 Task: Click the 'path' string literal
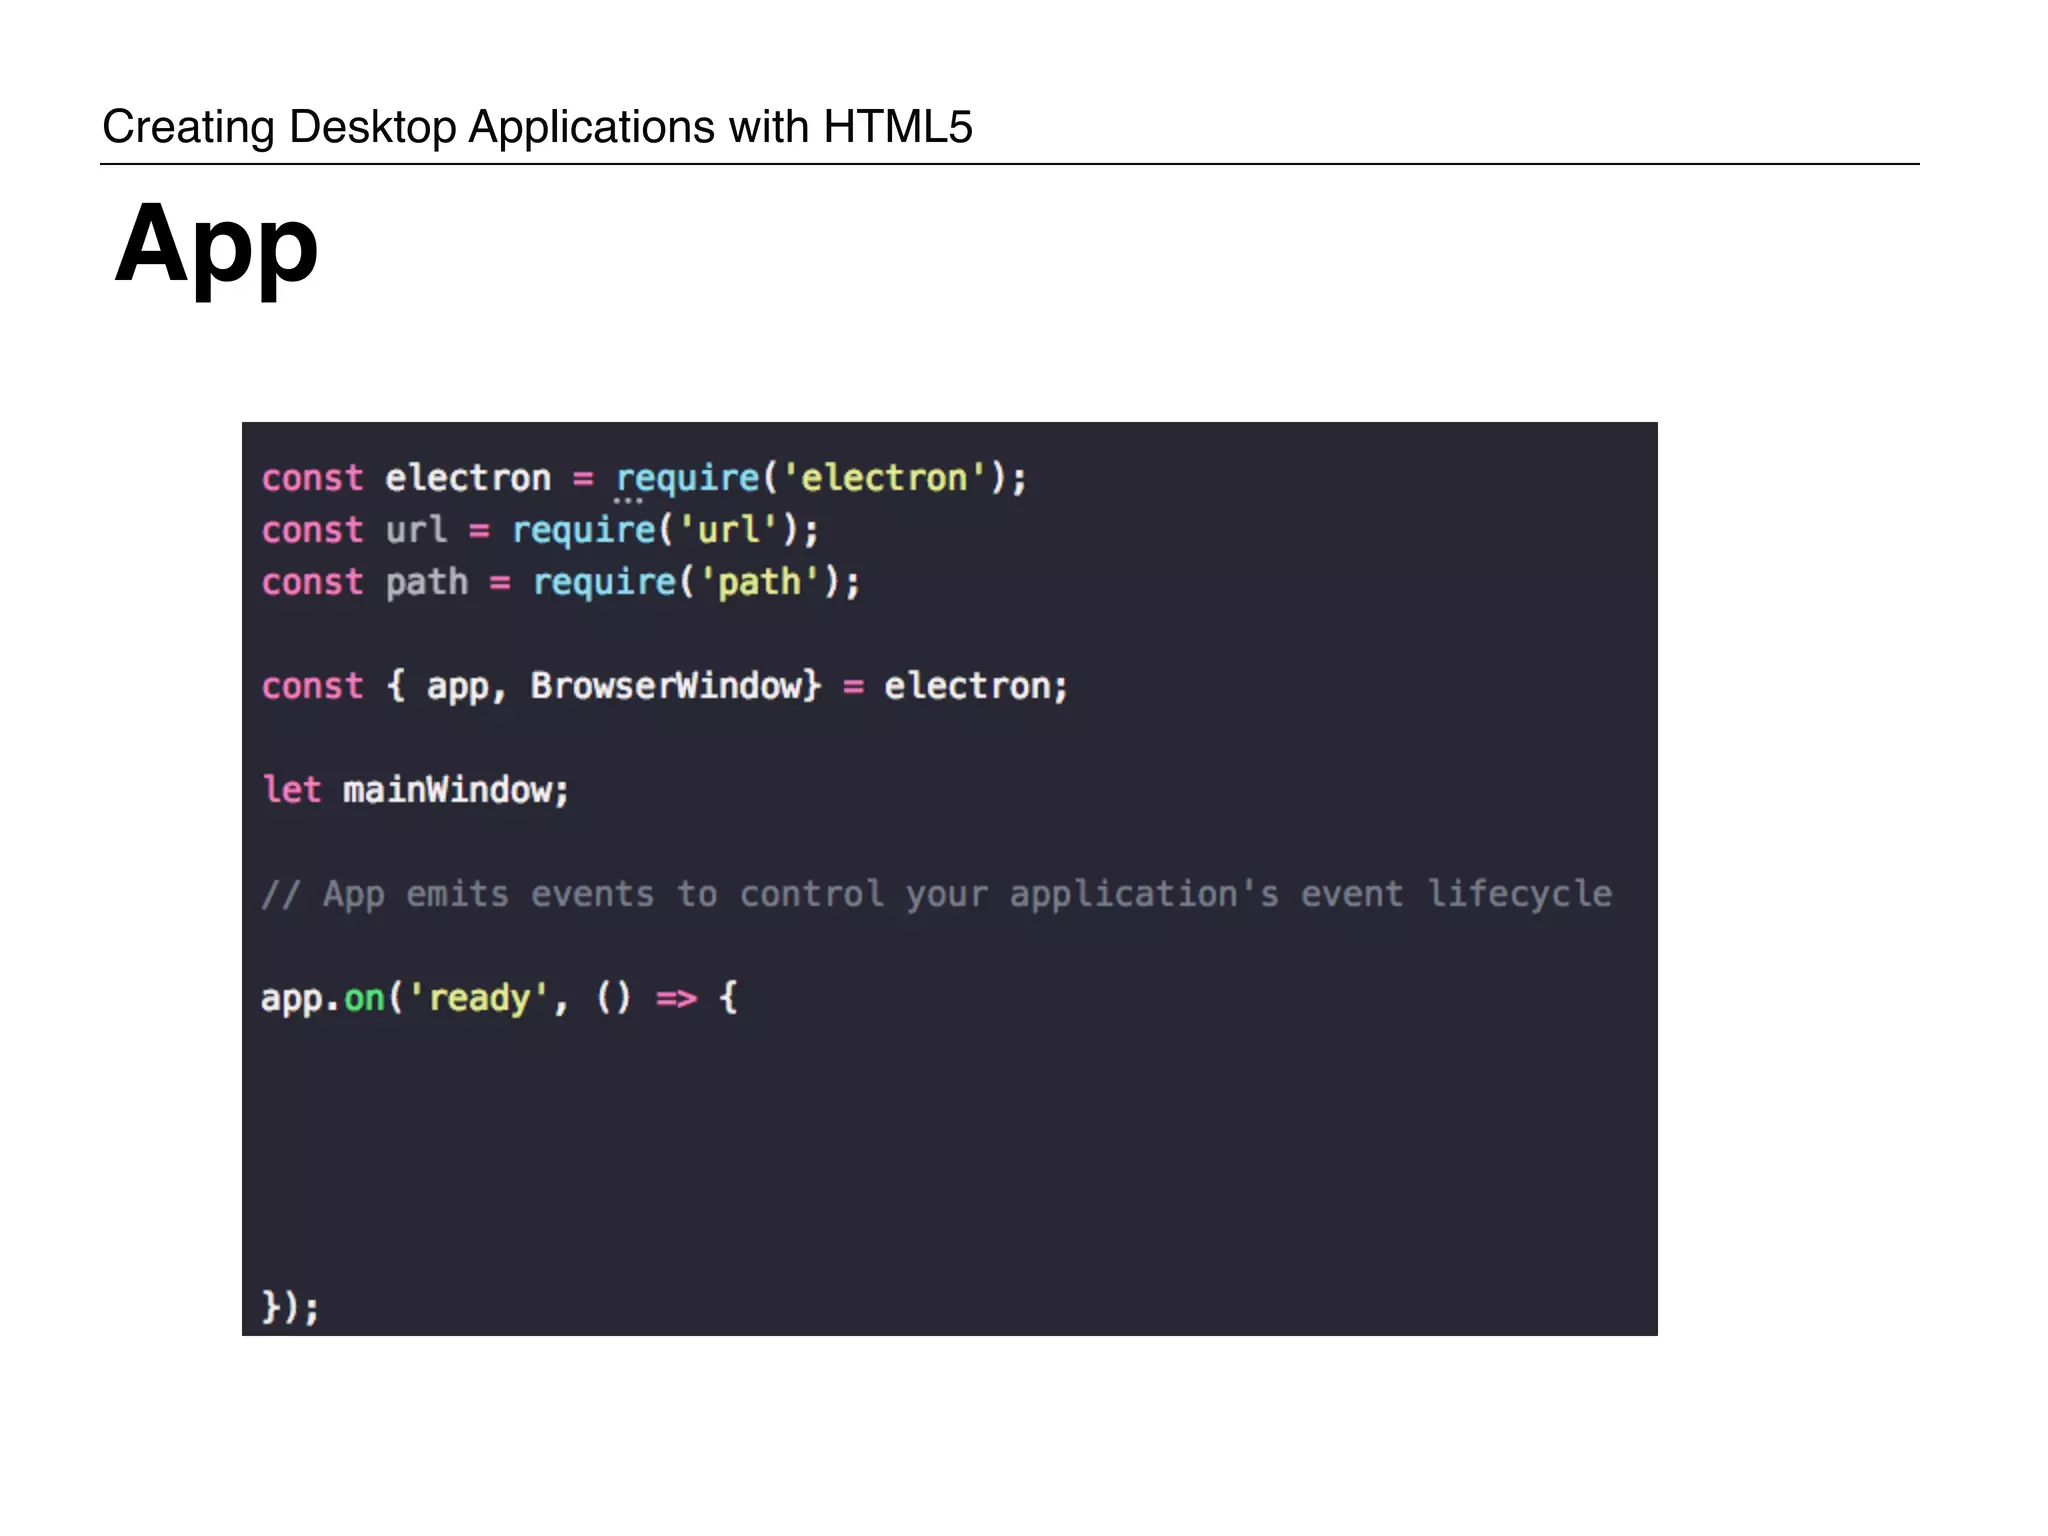759,582
